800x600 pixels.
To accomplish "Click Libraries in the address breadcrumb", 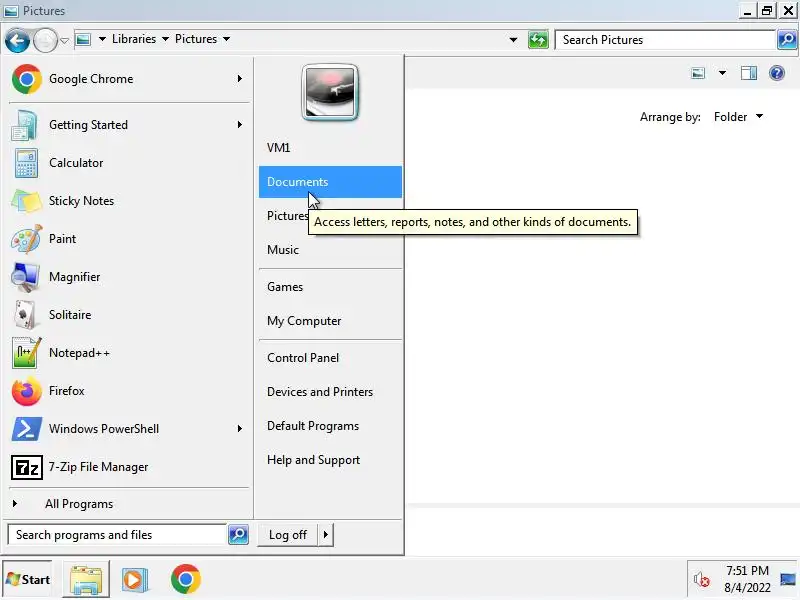I will point(134,39).
